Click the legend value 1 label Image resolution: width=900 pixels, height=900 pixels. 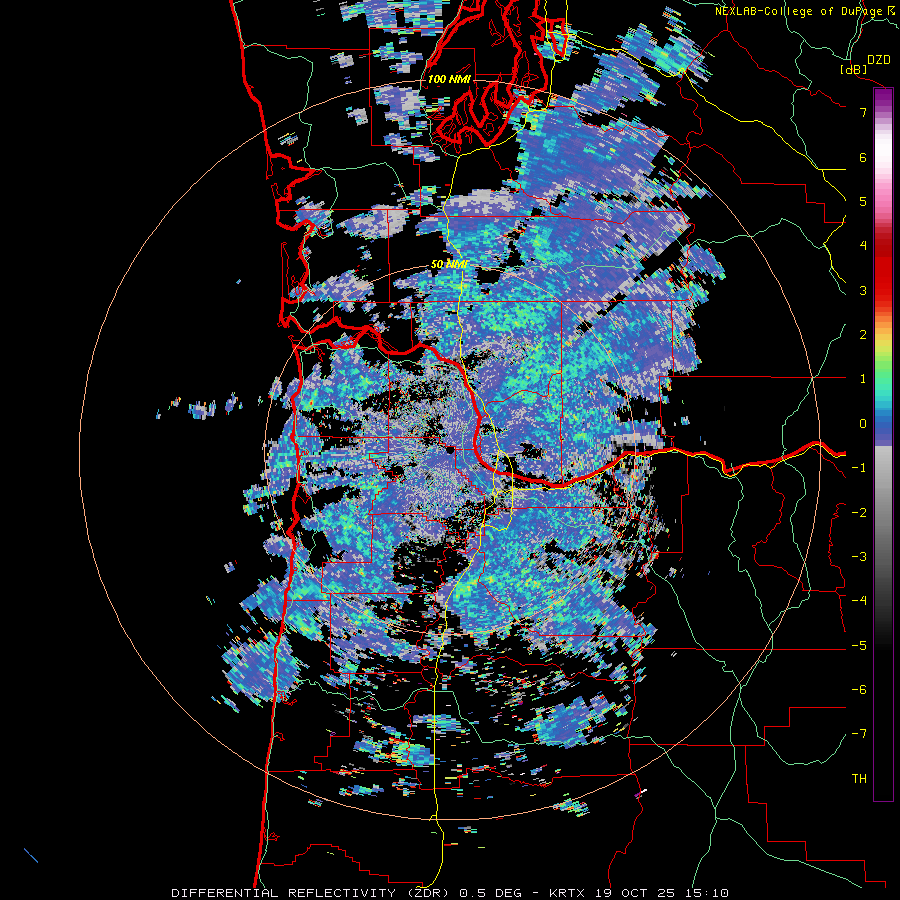click(863, 379)
